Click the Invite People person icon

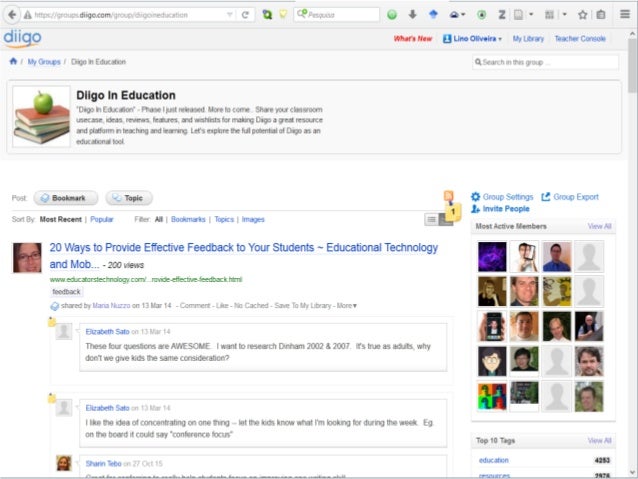point(475,209)
